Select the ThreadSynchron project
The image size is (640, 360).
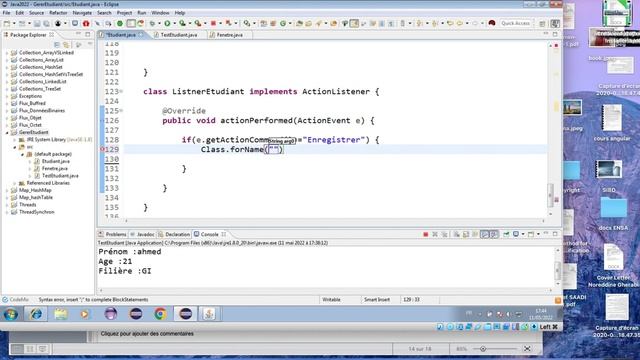click(36, 212)
